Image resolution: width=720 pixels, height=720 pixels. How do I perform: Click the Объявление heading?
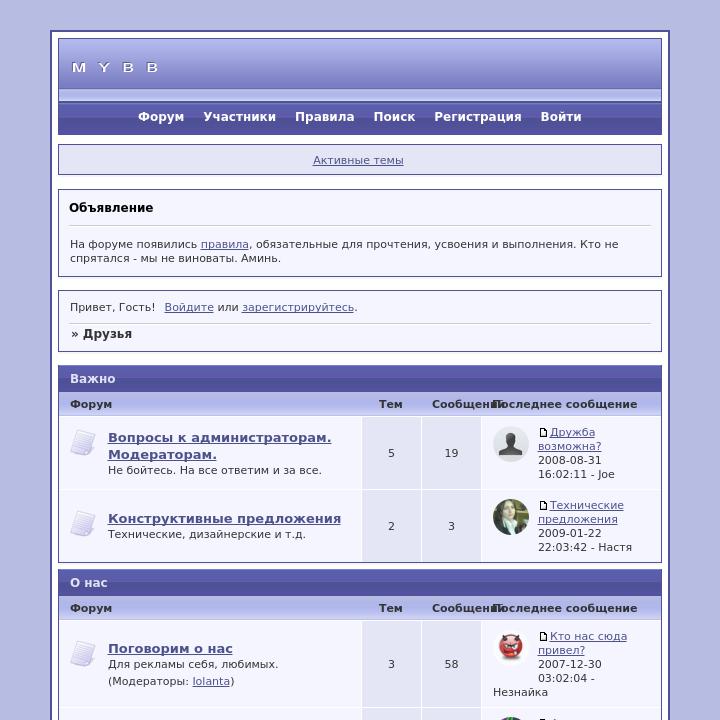(x=111, y=208)
